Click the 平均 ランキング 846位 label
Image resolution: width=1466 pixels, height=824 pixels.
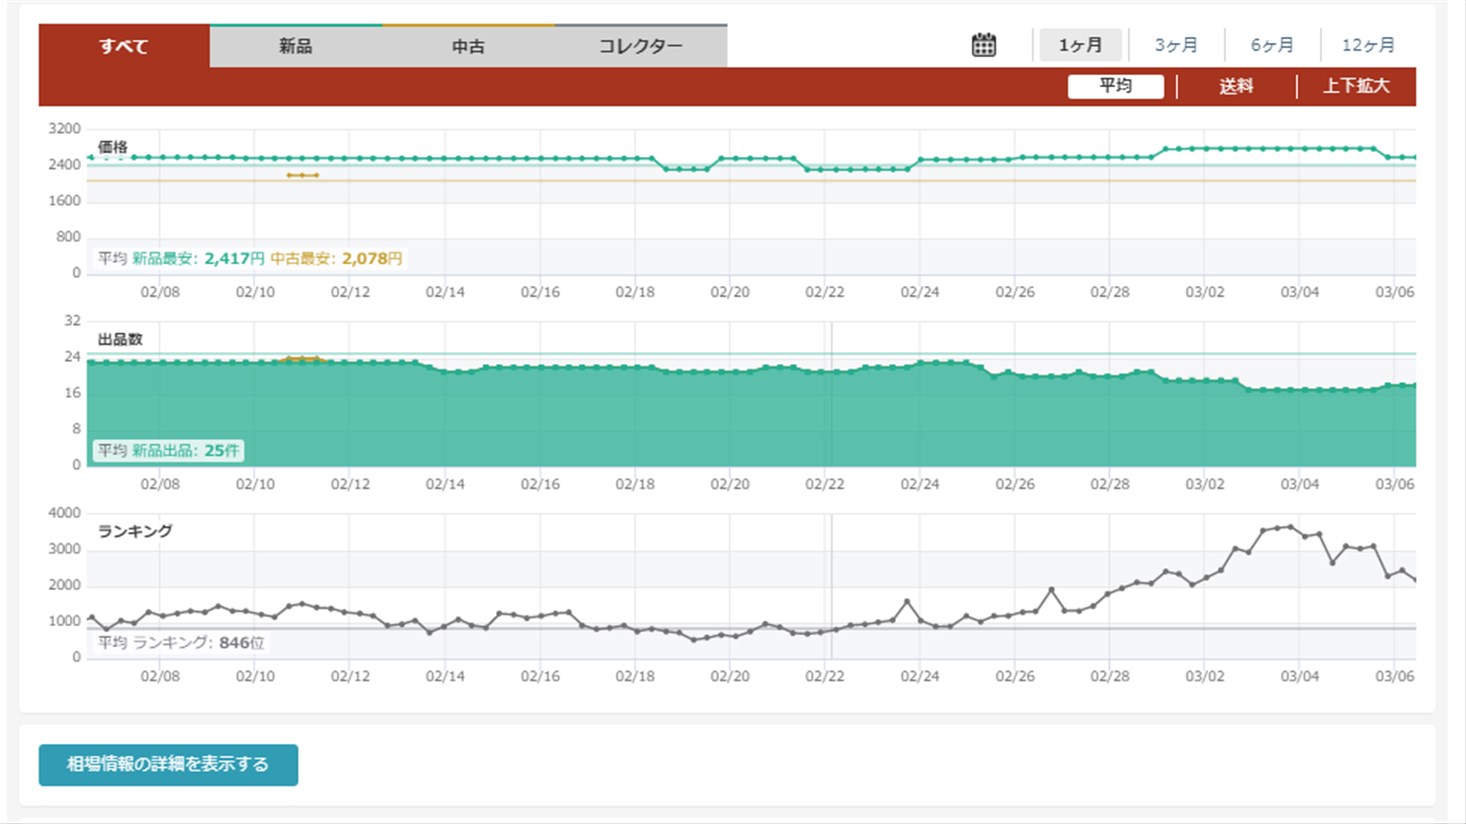coord(181,643)
